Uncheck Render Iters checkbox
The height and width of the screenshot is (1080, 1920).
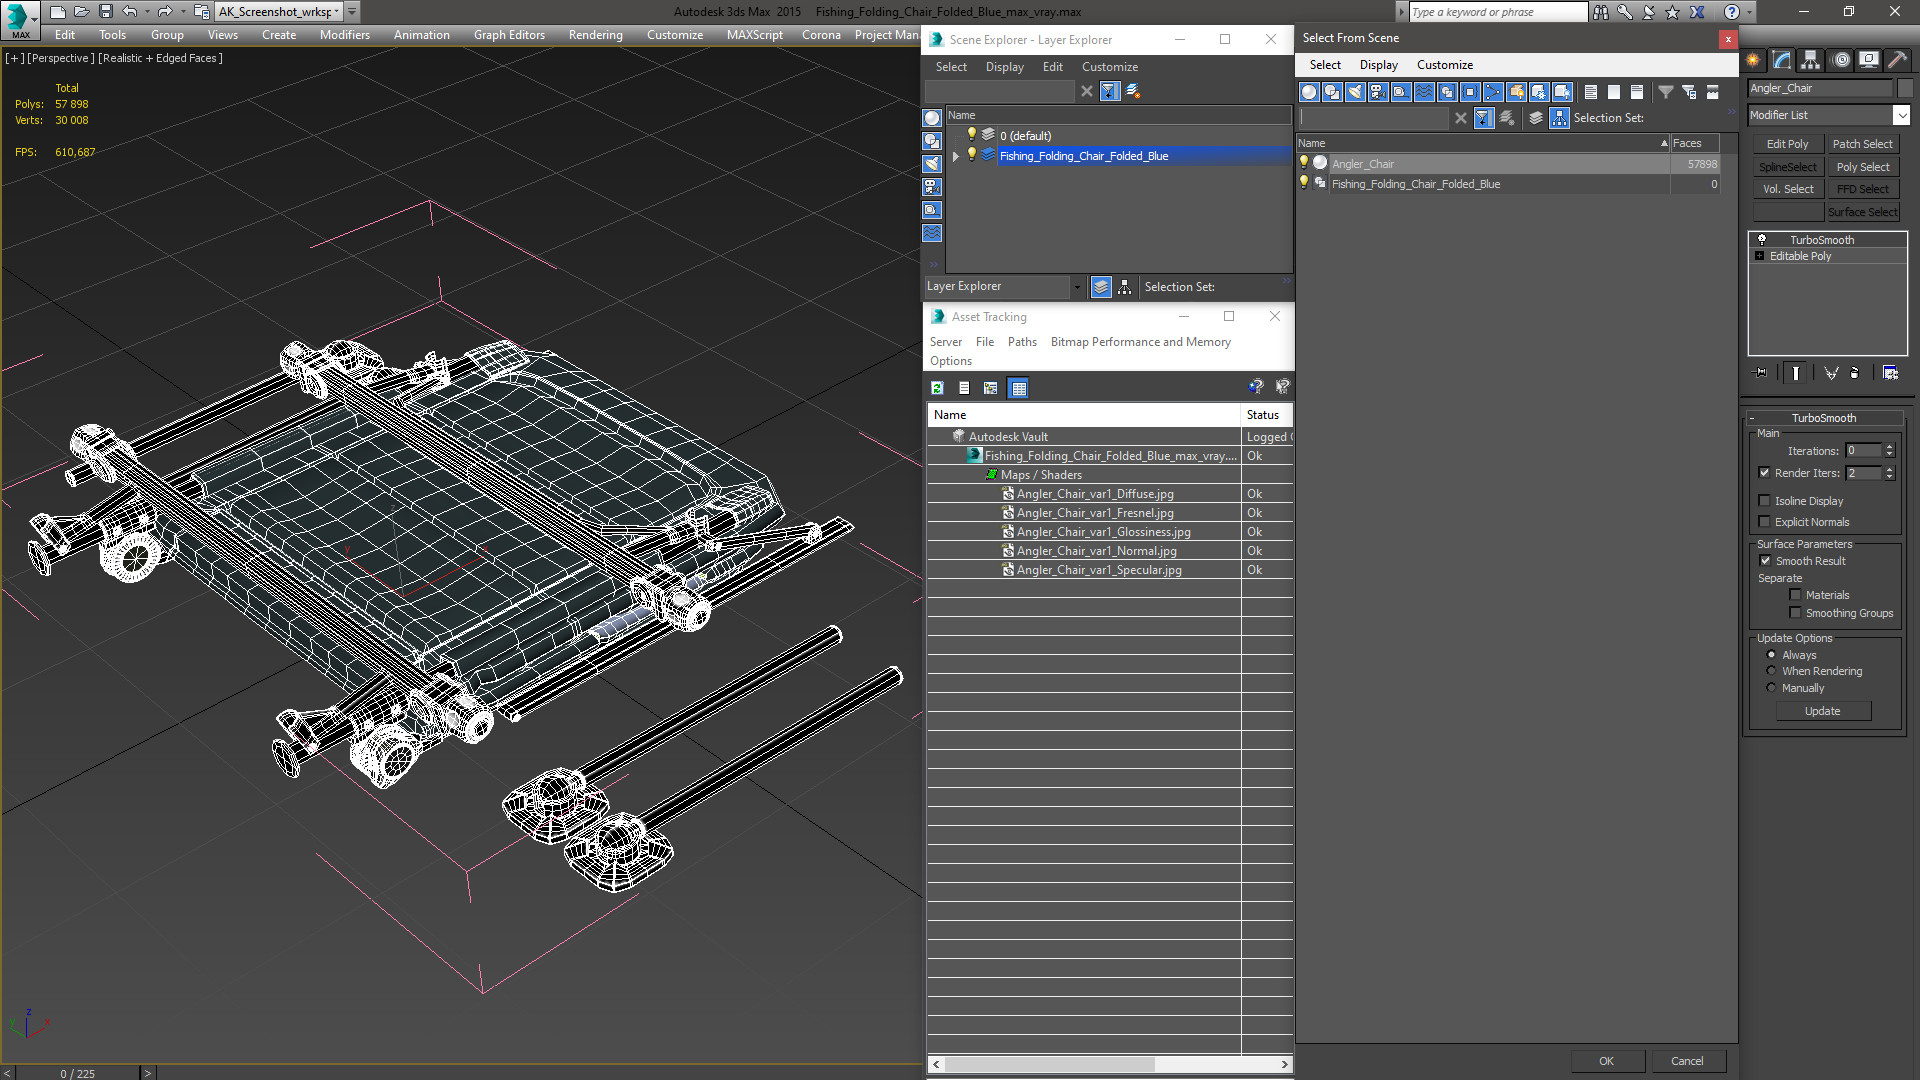pyautogui.click(x=1764, y=473)
